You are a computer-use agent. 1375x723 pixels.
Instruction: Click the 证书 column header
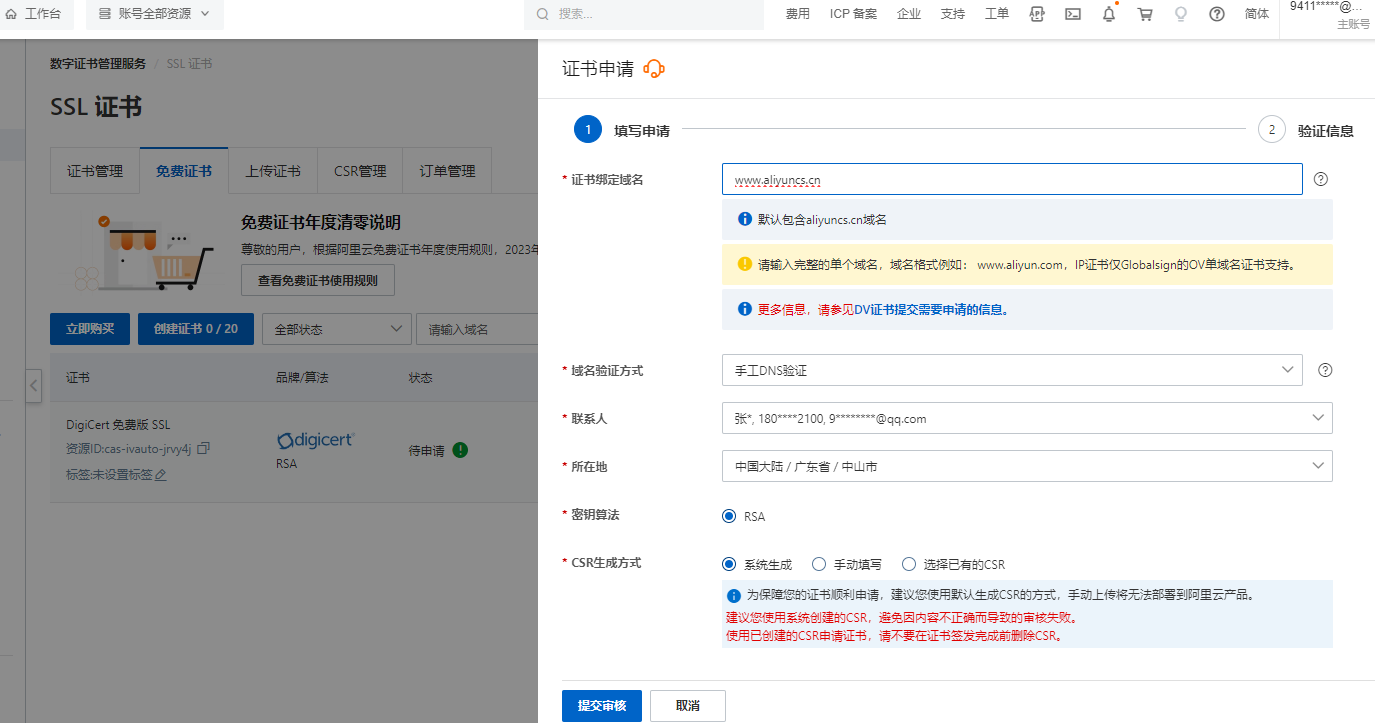[78, 378]
